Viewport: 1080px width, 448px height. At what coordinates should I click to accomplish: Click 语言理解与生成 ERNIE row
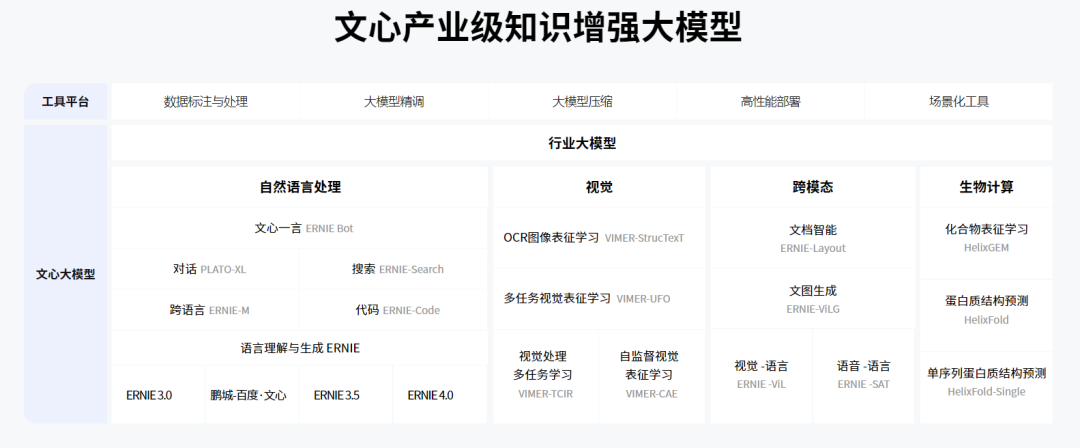pos(300,348)
